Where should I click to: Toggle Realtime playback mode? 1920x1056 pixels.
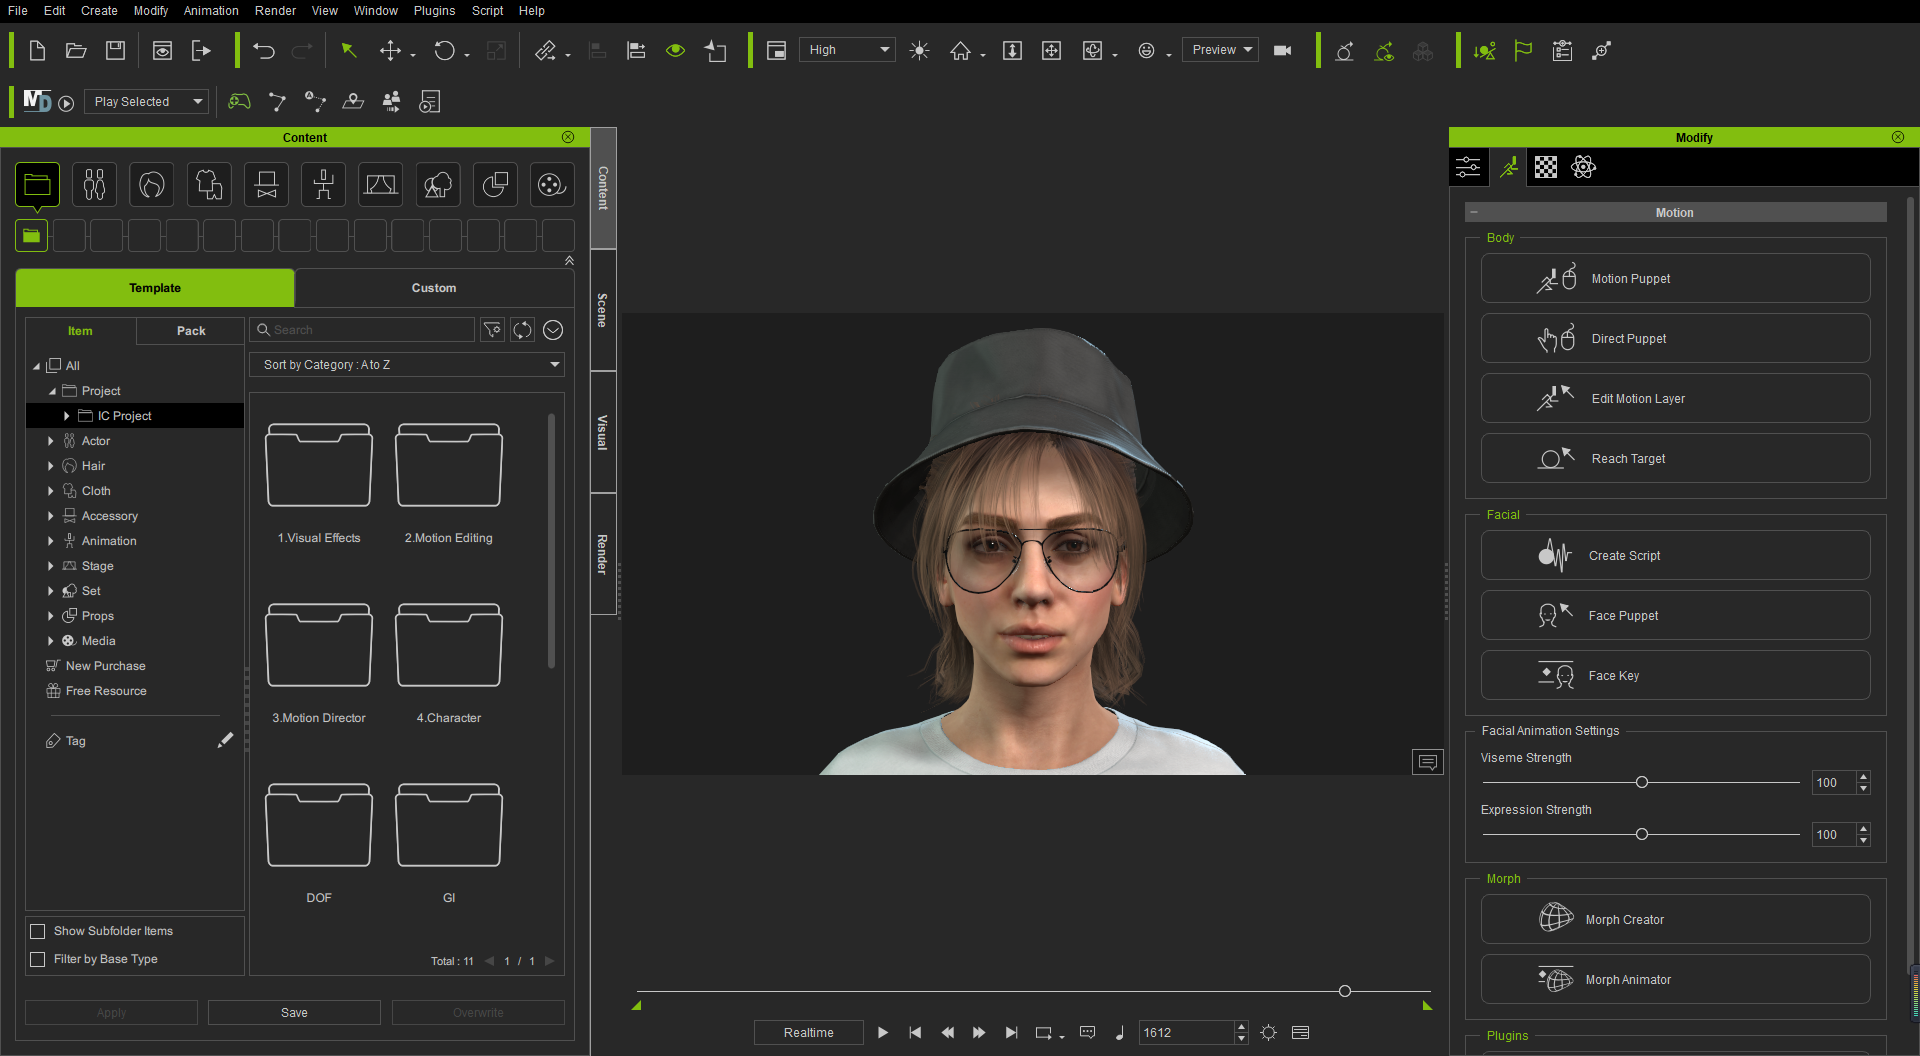pos(808,1032)
